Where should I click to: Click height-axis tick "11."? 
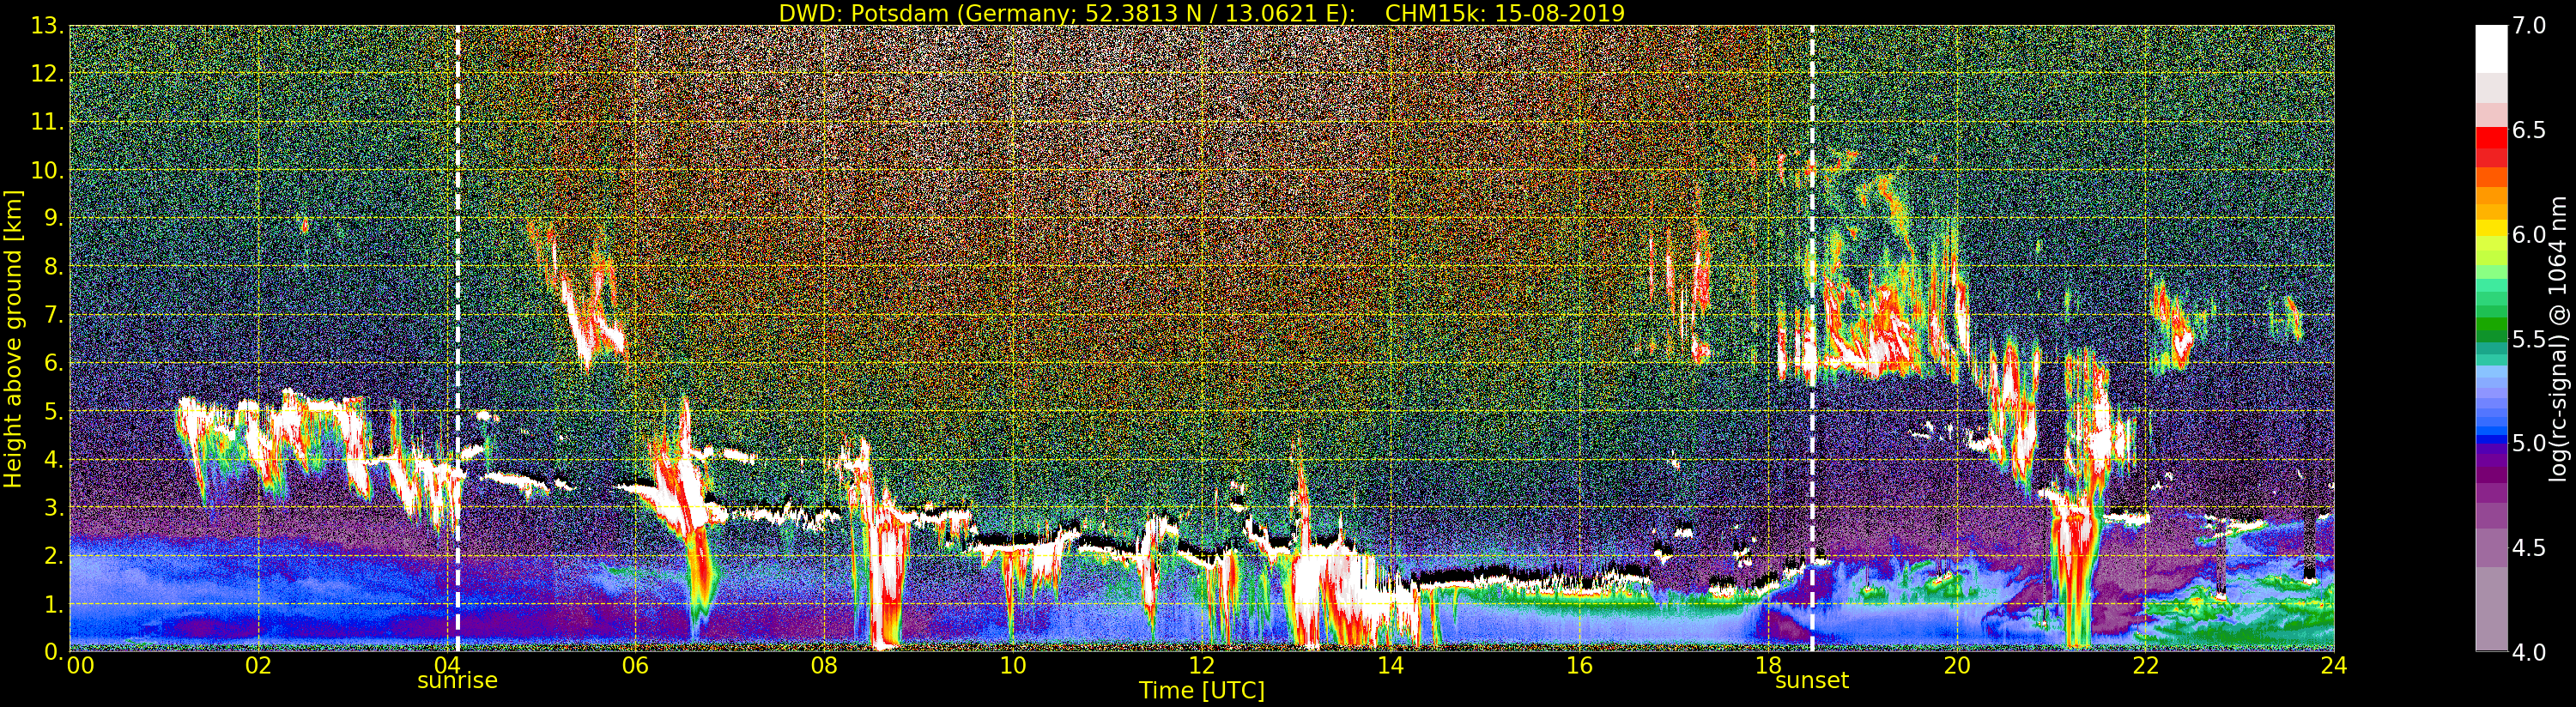click(x=47, y=122)
